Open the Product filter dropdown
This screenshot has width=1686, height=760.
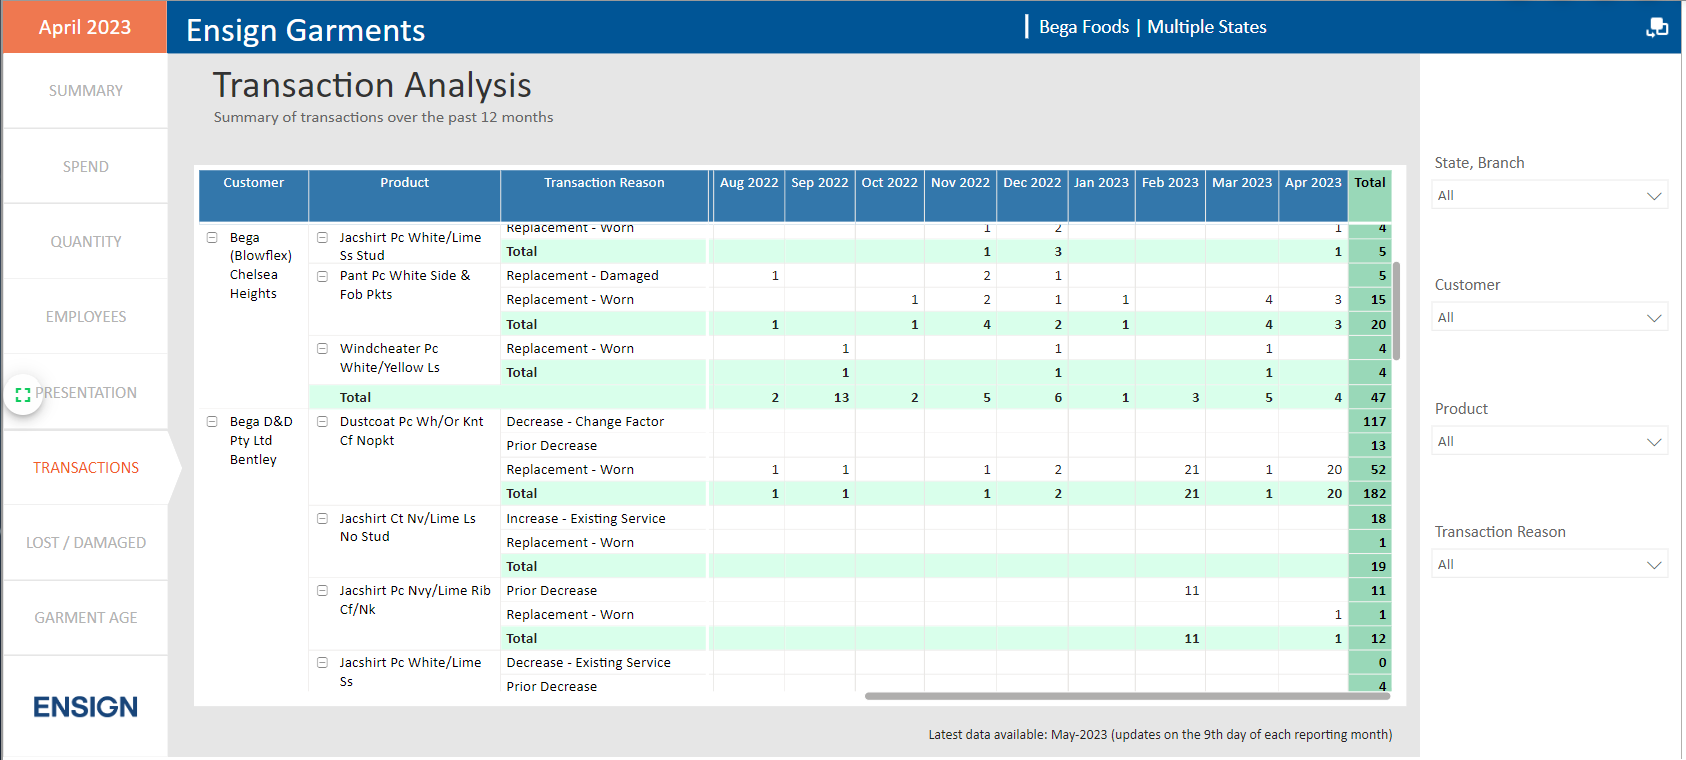[1549, 442]
